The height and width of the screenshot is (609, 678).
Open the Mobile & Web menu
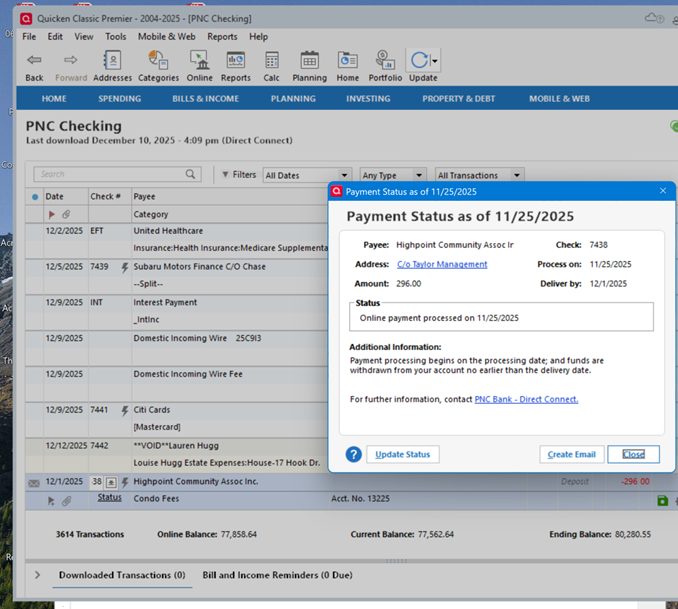coord(166,37)
